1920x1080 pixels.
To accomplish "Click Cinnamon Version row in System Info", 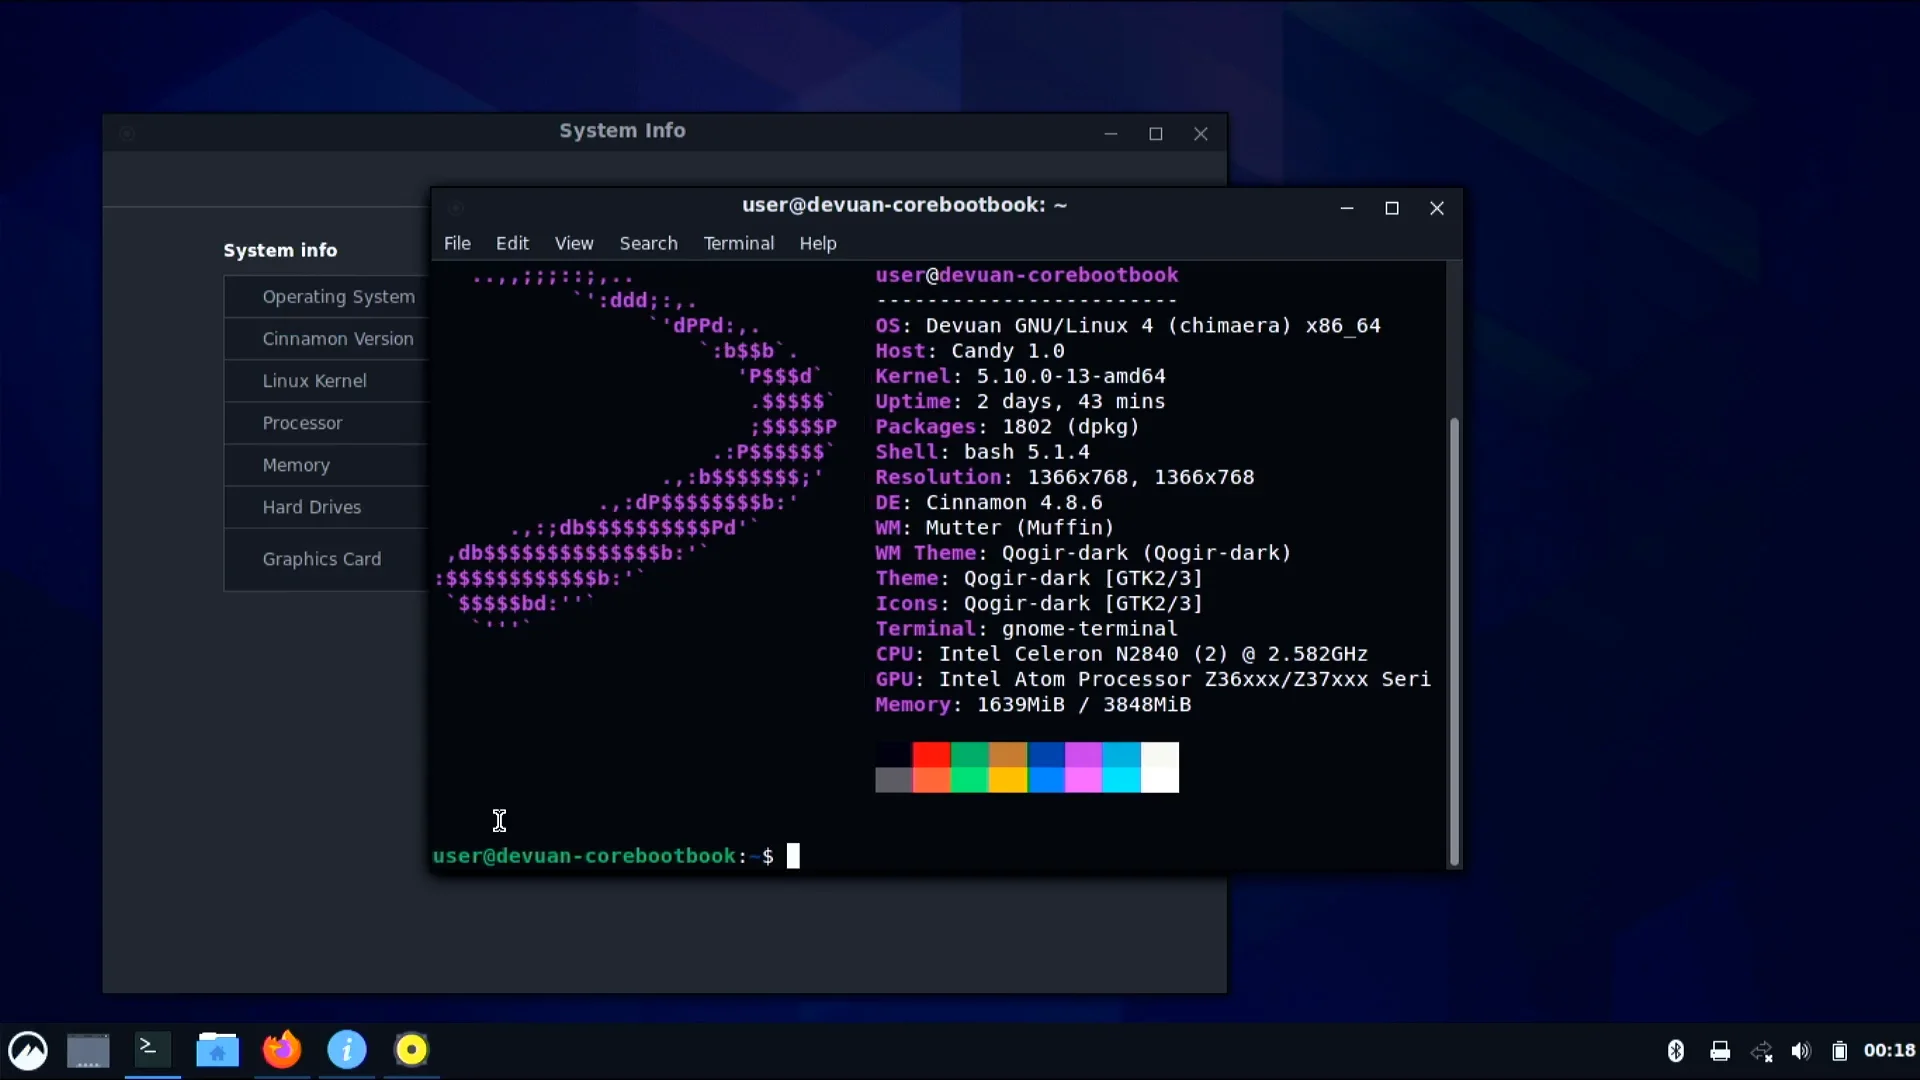I will tap(327, 339).
